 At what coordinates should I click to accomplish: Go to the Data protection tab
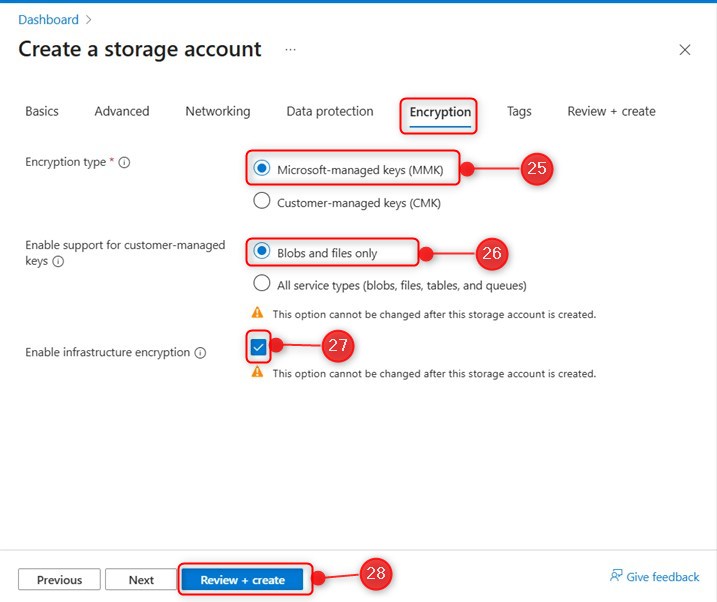[329, 111]
